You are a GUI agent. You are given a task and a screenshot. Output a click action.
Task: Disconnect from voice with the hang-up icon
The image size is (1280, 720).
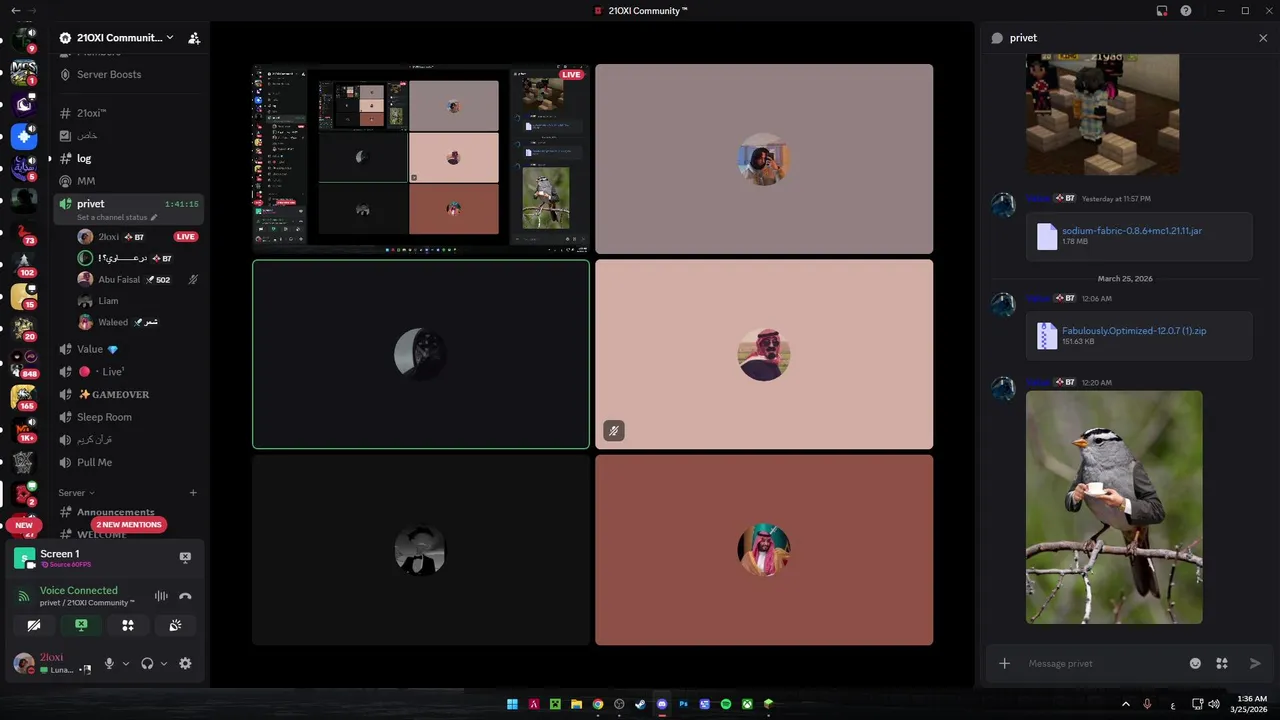pos(185,596)
